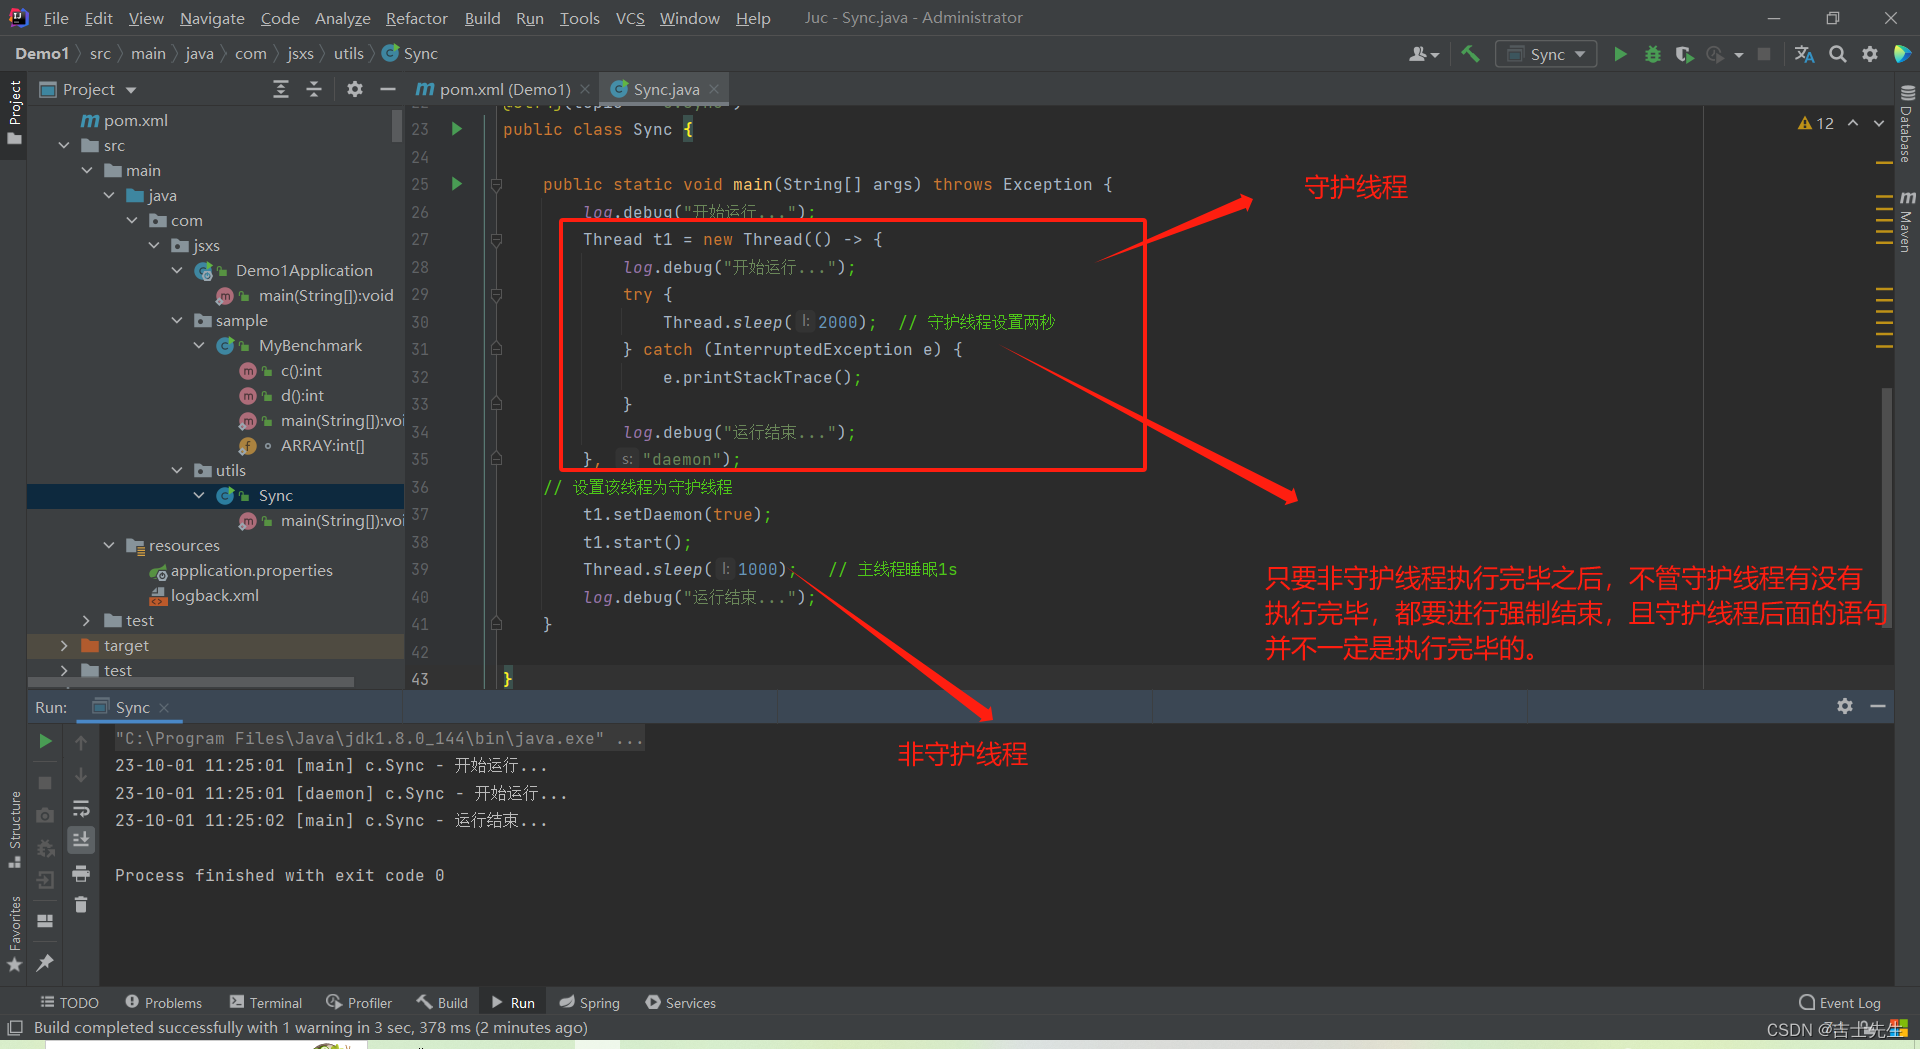
Task: Toggle scroll to end in console
Action: [81, 839]
